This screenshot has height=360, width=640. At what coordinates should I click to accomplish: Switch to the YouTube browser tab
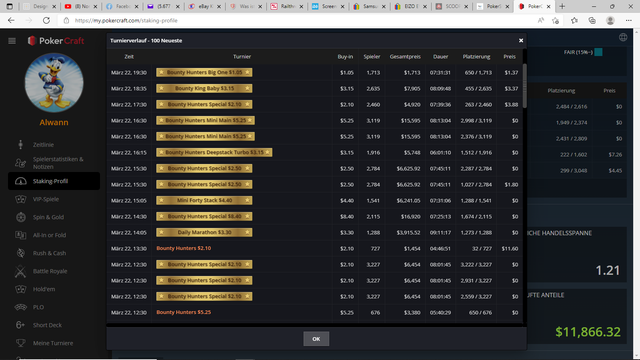[80, 7]
